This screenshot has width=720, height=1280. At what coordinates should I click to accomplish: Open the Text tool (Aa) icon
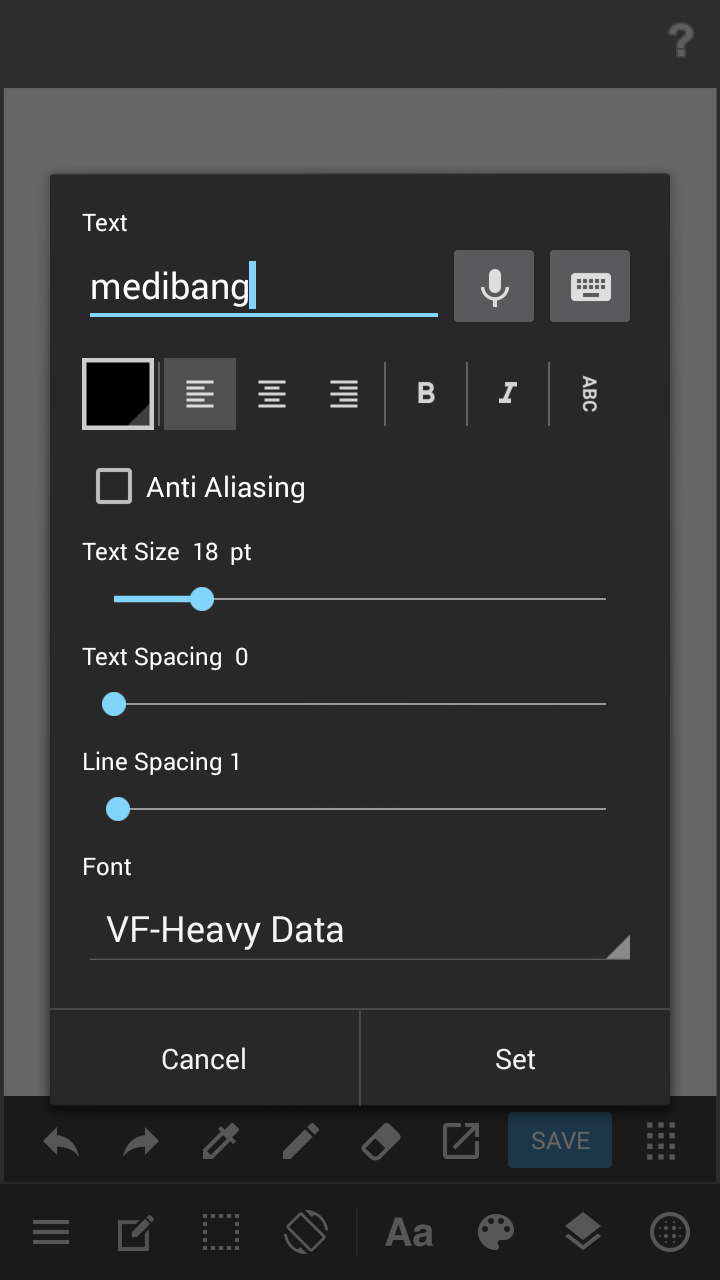(x=409, y=1232)
